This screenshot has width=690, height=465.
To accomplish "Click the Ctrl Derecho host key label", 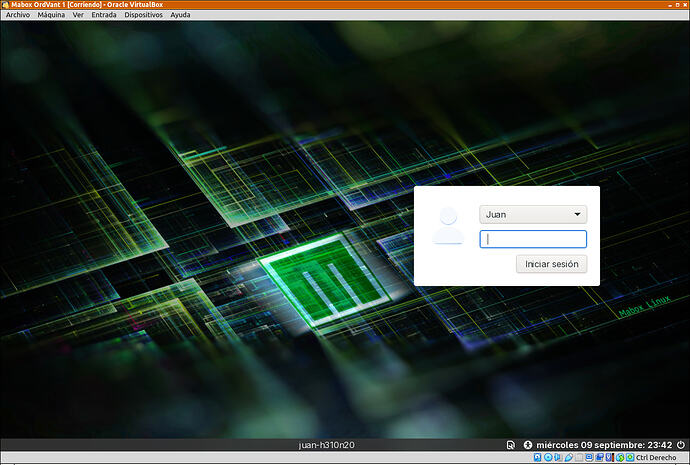I will tap(656, 458).
